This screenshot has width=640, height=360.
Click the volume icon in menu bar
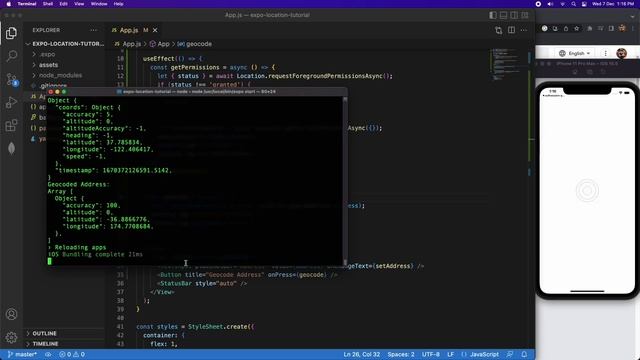click(550, 4)
